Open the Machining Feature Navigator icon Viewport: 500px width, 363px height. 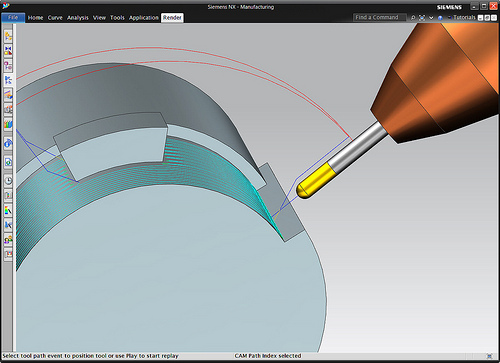coord(8,95)
